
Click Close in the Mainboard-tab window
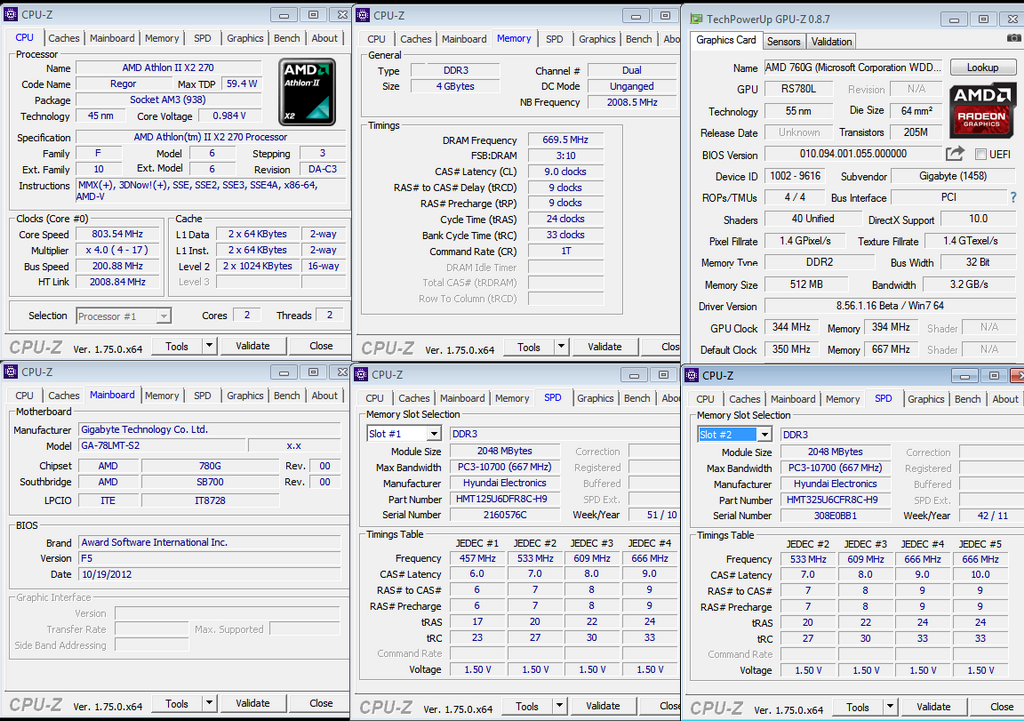coord(321,703)
